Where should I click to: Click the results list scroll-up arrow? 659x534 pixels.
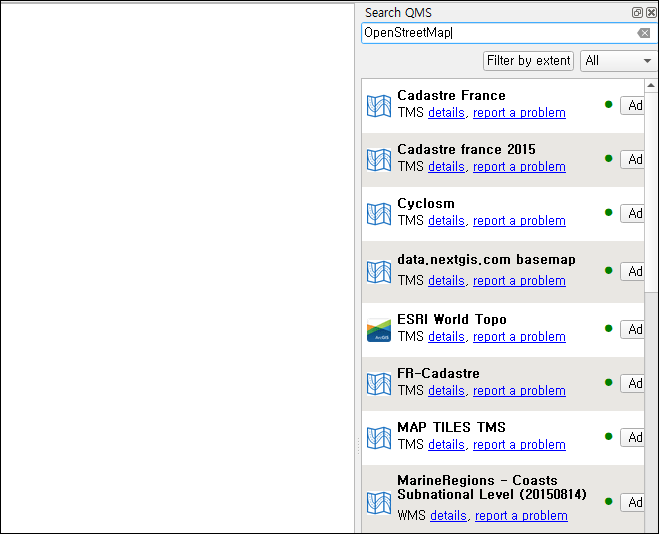pyautogui.click(x=651, y=86)
